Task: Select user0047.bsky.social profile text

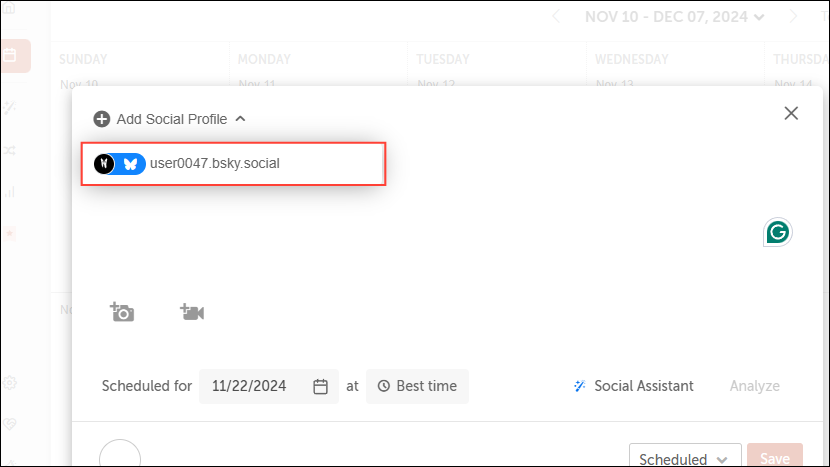Action: [x=214, y=164]
